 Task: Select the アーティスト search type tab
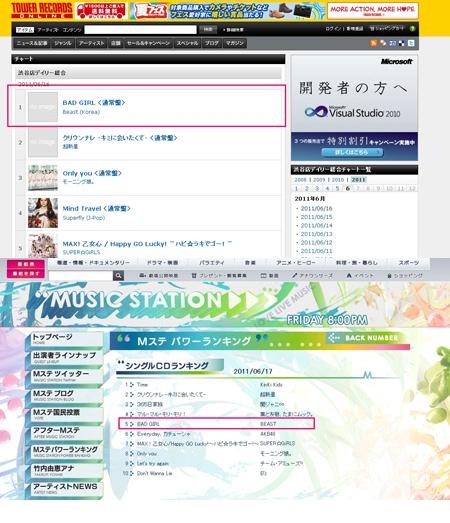point(47,30)
